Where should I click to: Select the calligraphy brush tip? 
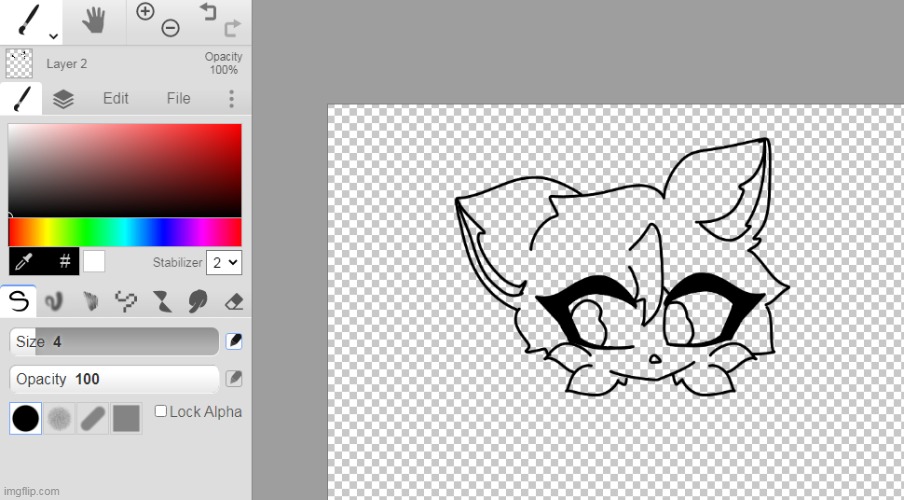pyautogui.click(x=92, y=418)
